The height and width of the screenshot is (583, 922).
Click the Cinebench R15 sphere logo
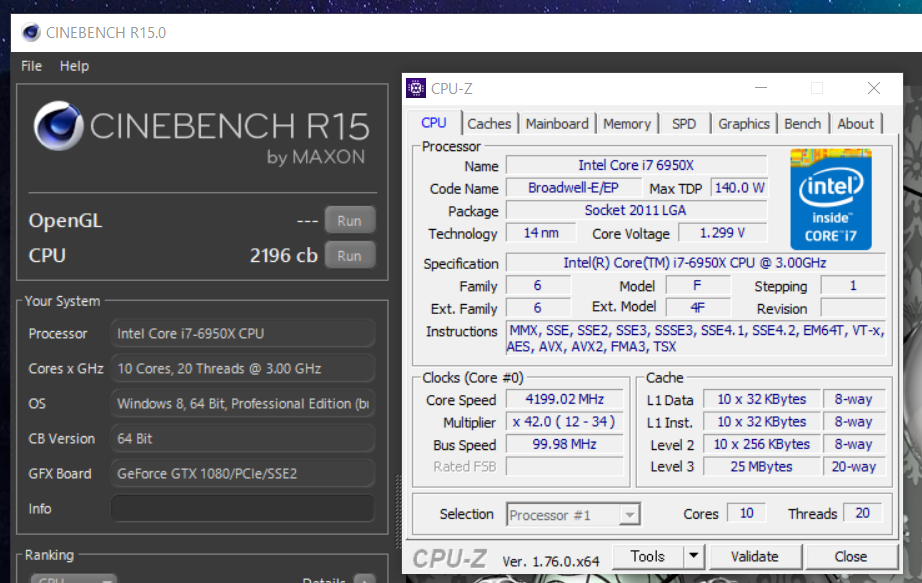click(x=58, y=125)
